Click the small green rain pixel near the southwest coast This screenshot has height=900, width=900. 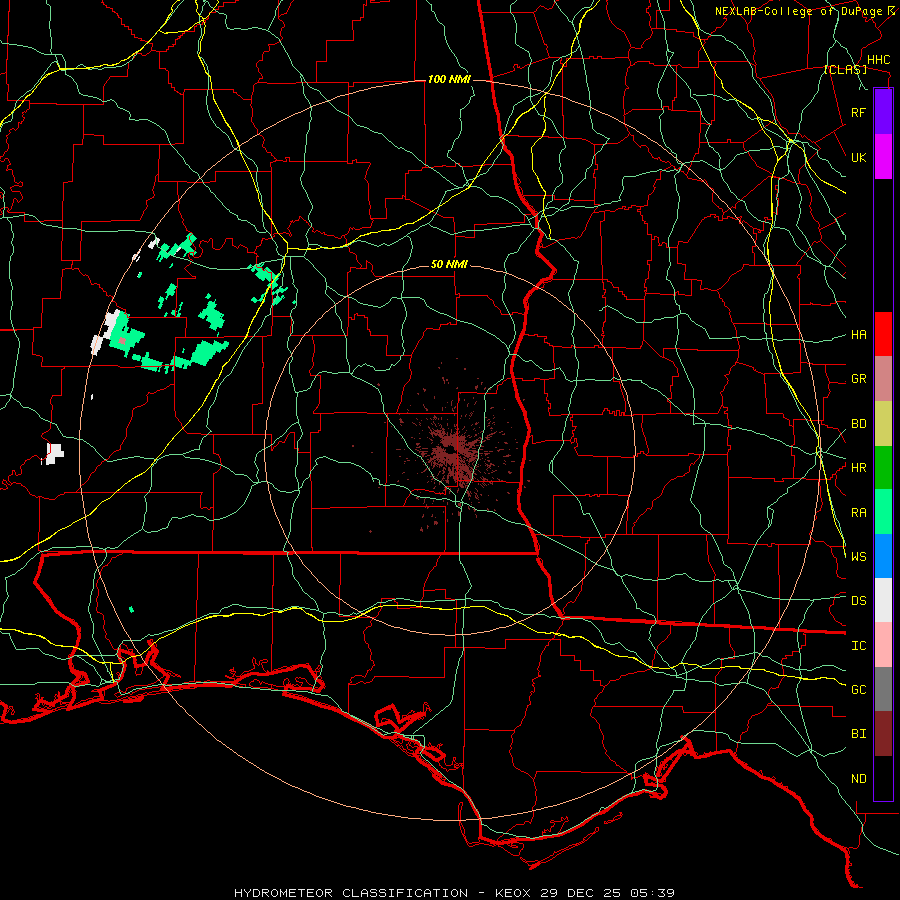pyautogui.click(x=131, y=609)
